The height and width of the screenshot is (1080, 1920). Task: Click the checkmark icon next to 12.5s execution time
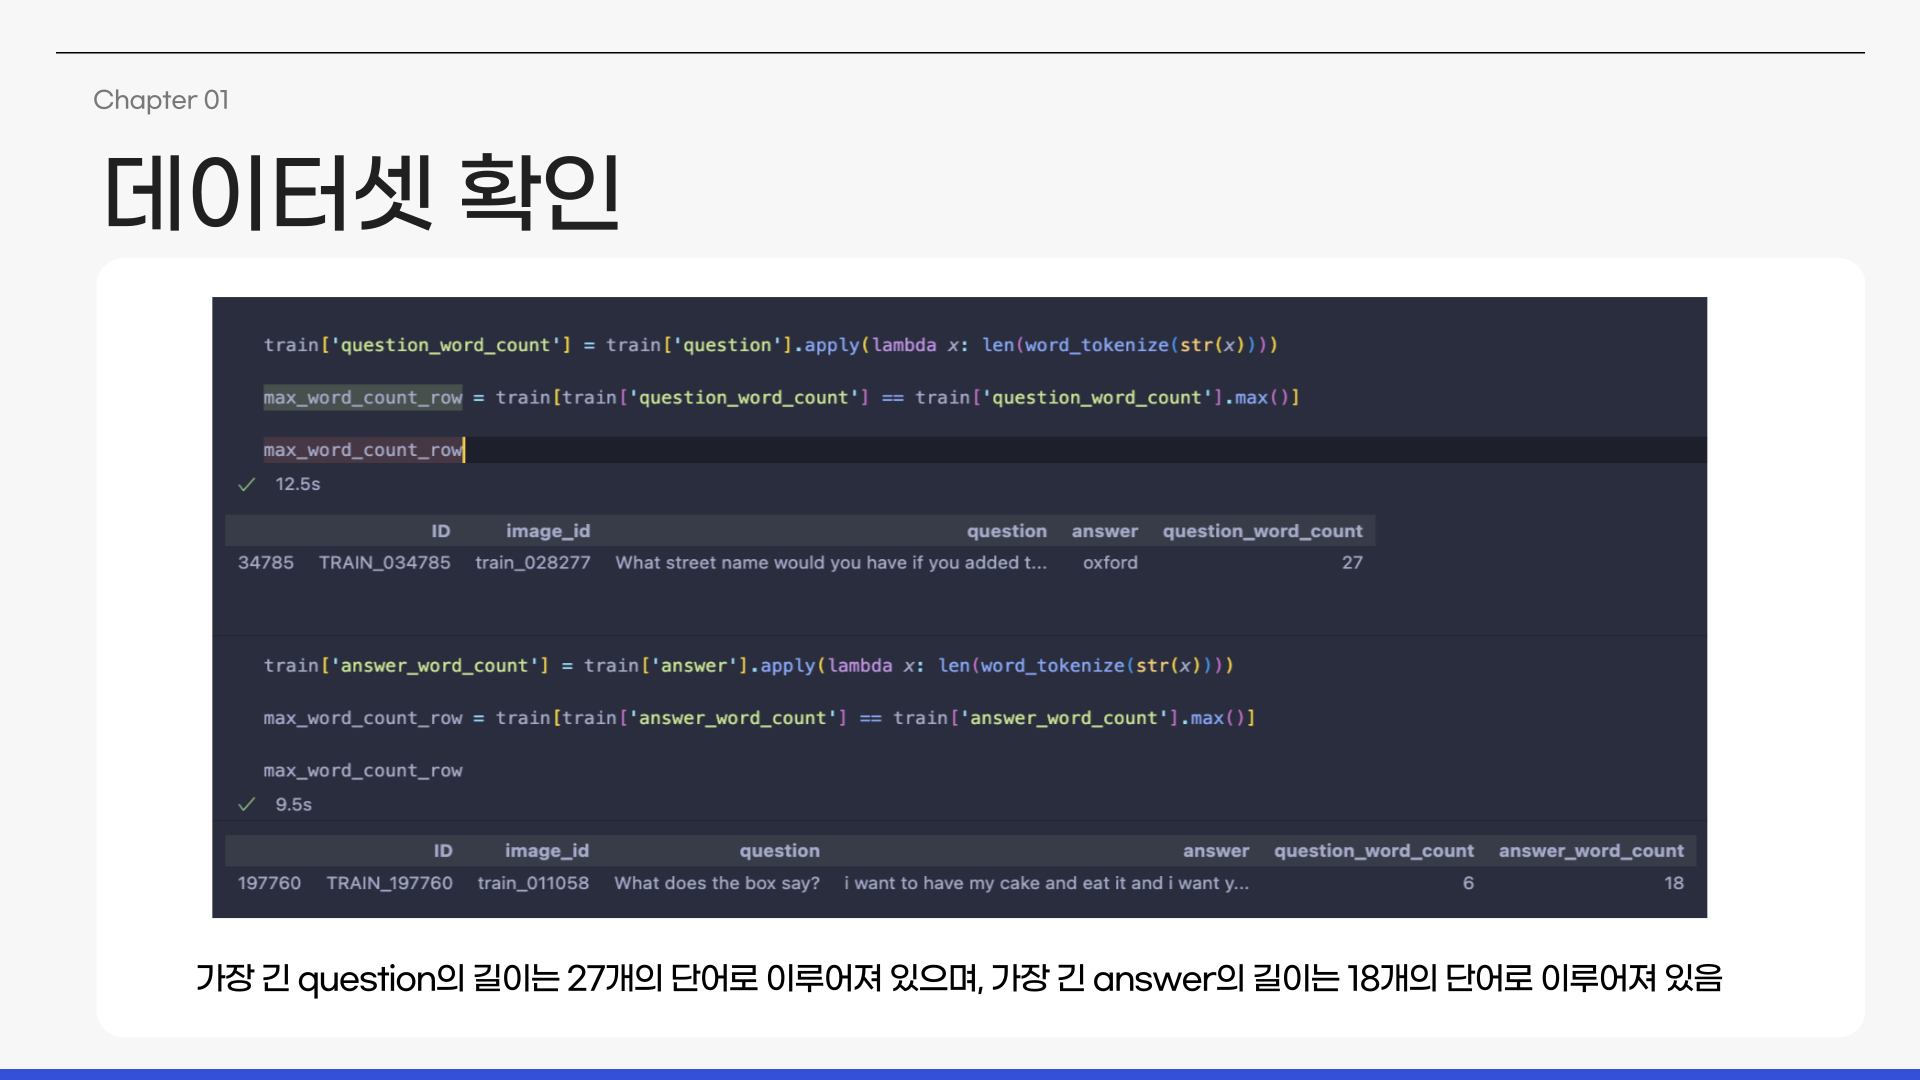246,484
